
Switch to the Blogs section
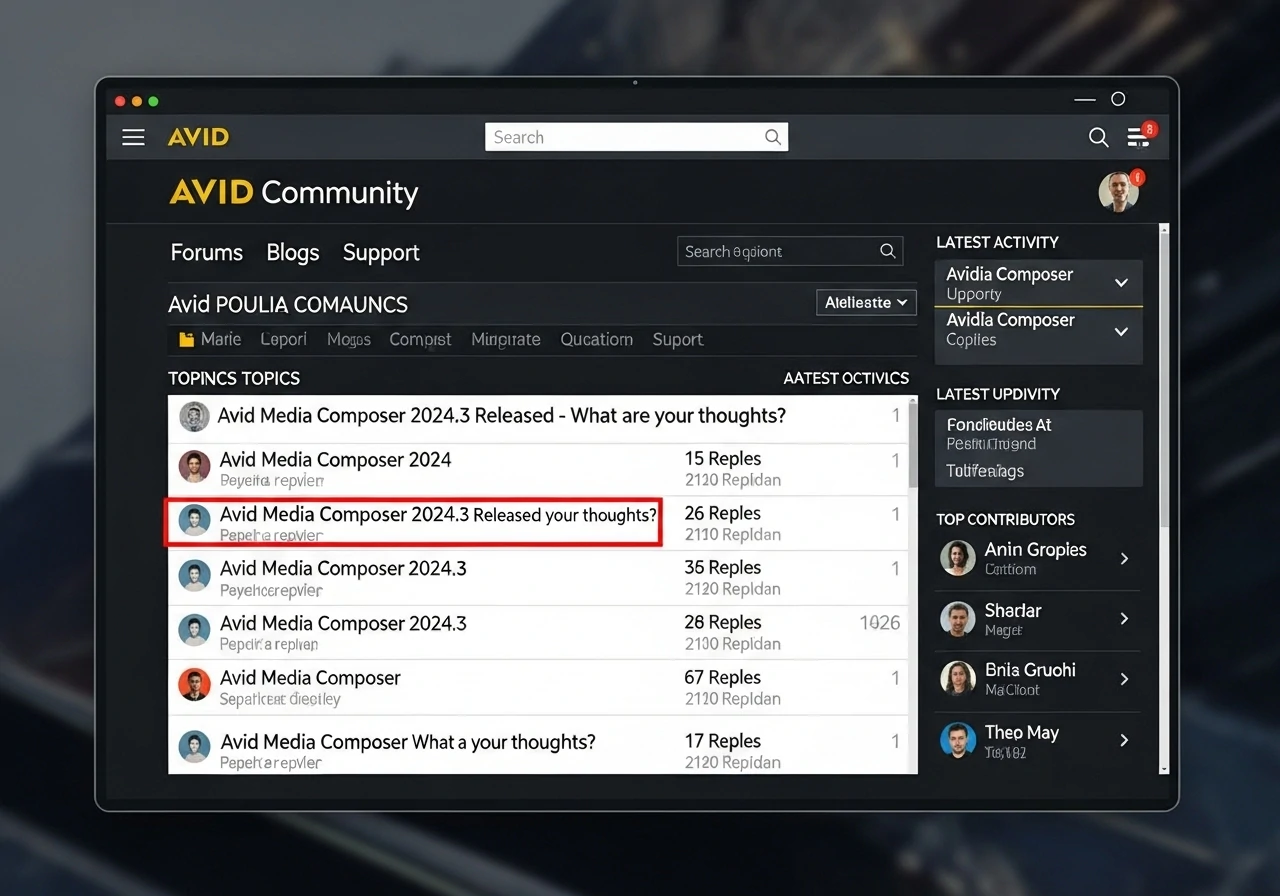[x=292, y=253]
